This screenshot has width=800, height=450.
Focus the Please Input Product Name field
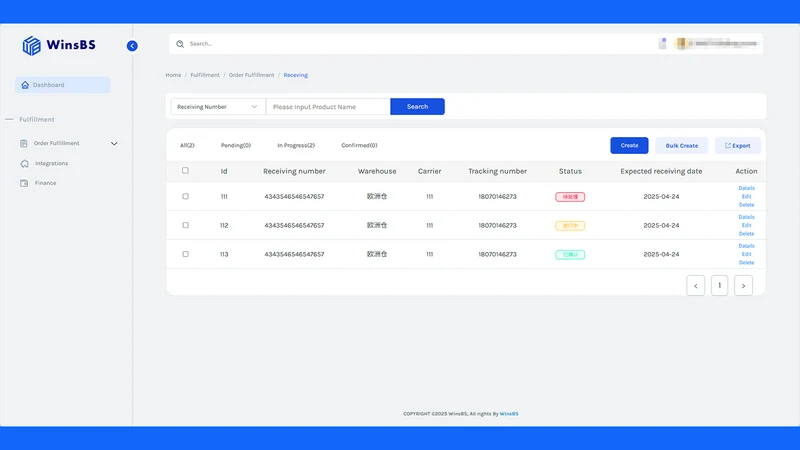point(328,107)
